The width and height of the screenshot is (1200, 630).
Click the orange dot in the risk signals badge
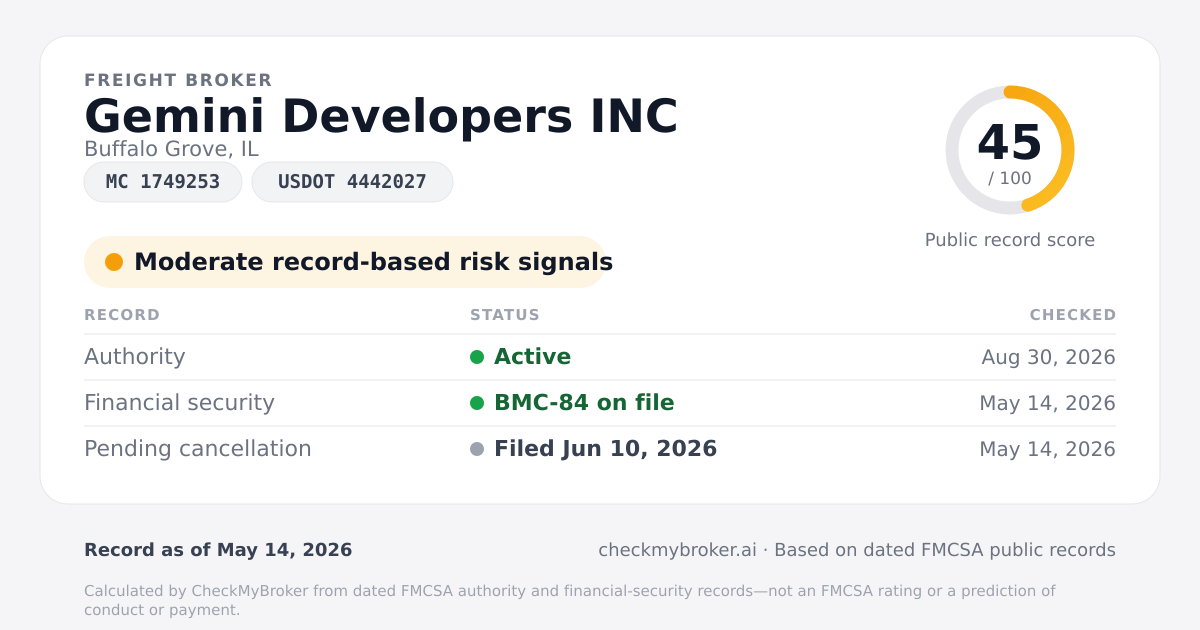point(114,262)
